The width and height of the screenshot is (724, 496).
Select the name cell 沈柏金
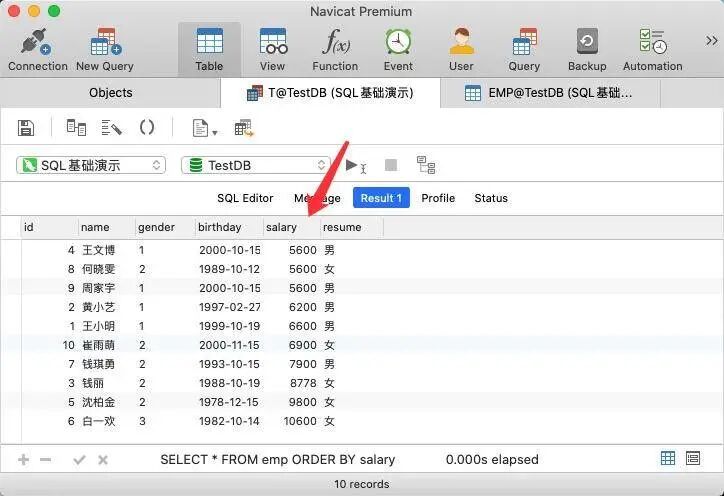pos(98,402)
